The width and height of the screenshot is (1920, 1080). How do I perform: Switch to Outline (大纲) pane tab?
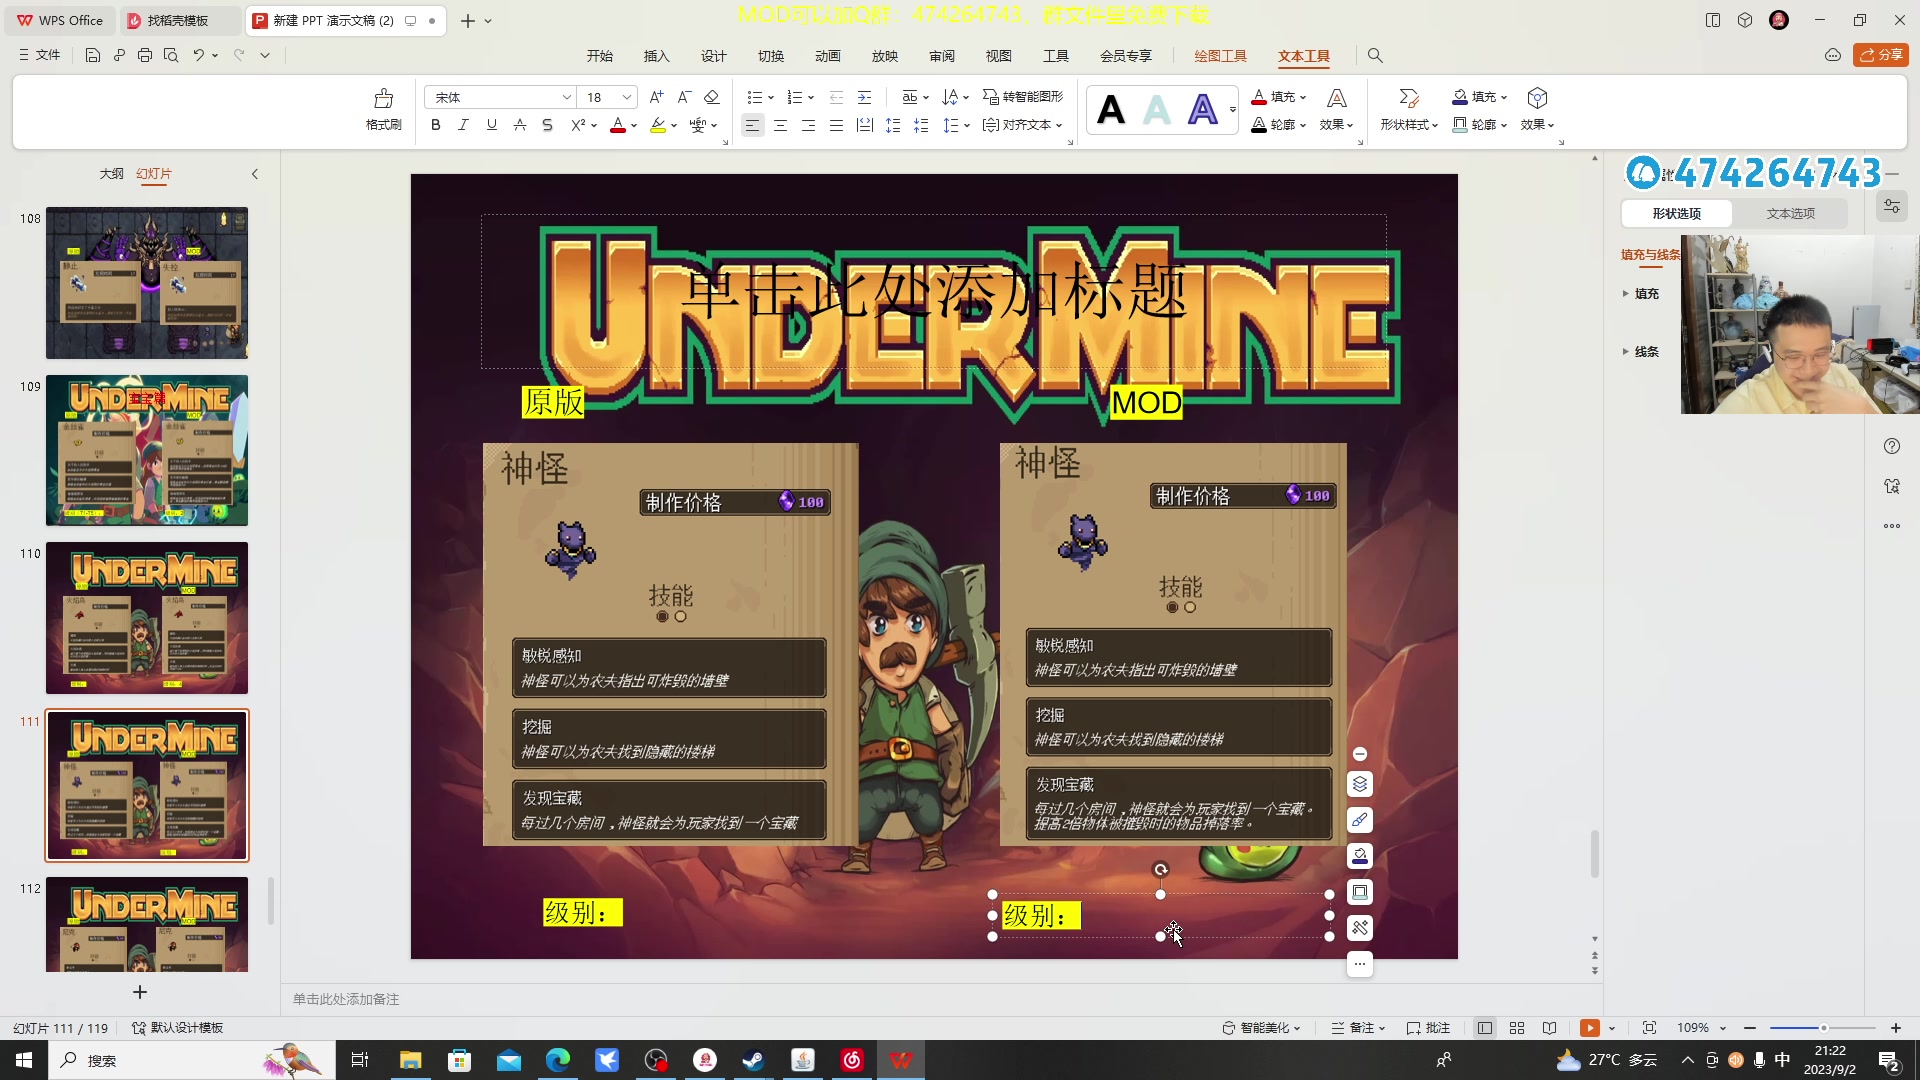point(111,174)
